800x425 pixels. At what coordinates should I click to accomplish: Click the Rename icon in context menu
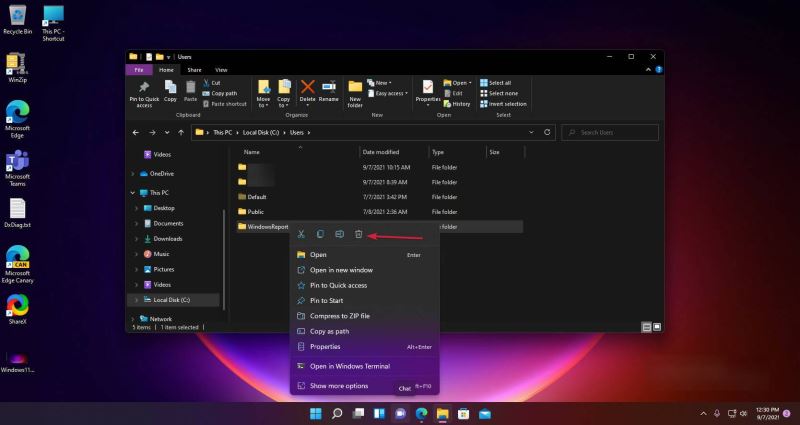[x=339, y=234]
